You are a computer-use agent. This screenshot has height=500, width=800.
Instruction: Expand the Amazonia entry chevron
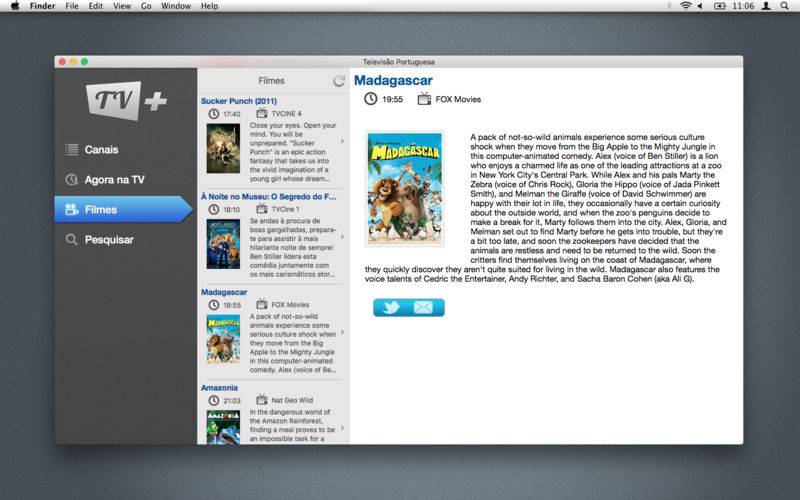click(342, 428)
